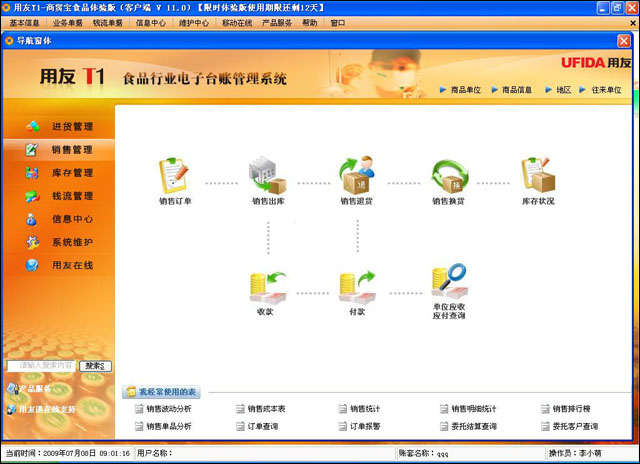Screen dimensions: 640x464
Task: Open the 窗口 menu
Action: click(x=338, y=23)
